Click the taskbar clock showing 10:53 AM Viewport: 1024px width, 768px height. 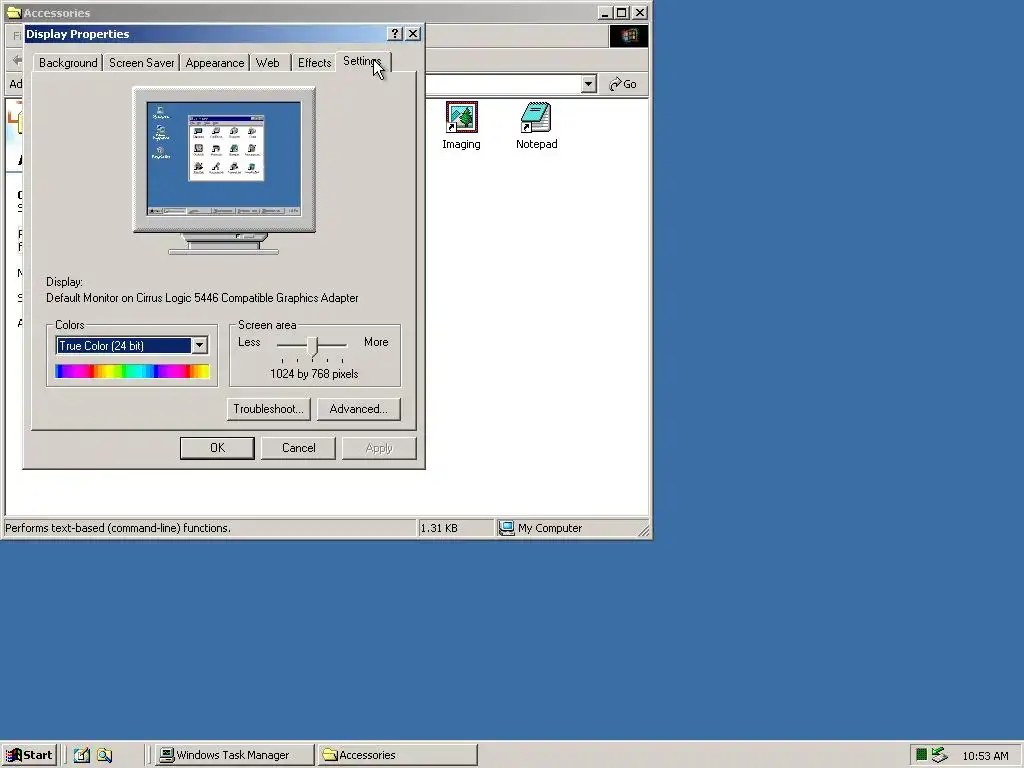click(985, 756)
